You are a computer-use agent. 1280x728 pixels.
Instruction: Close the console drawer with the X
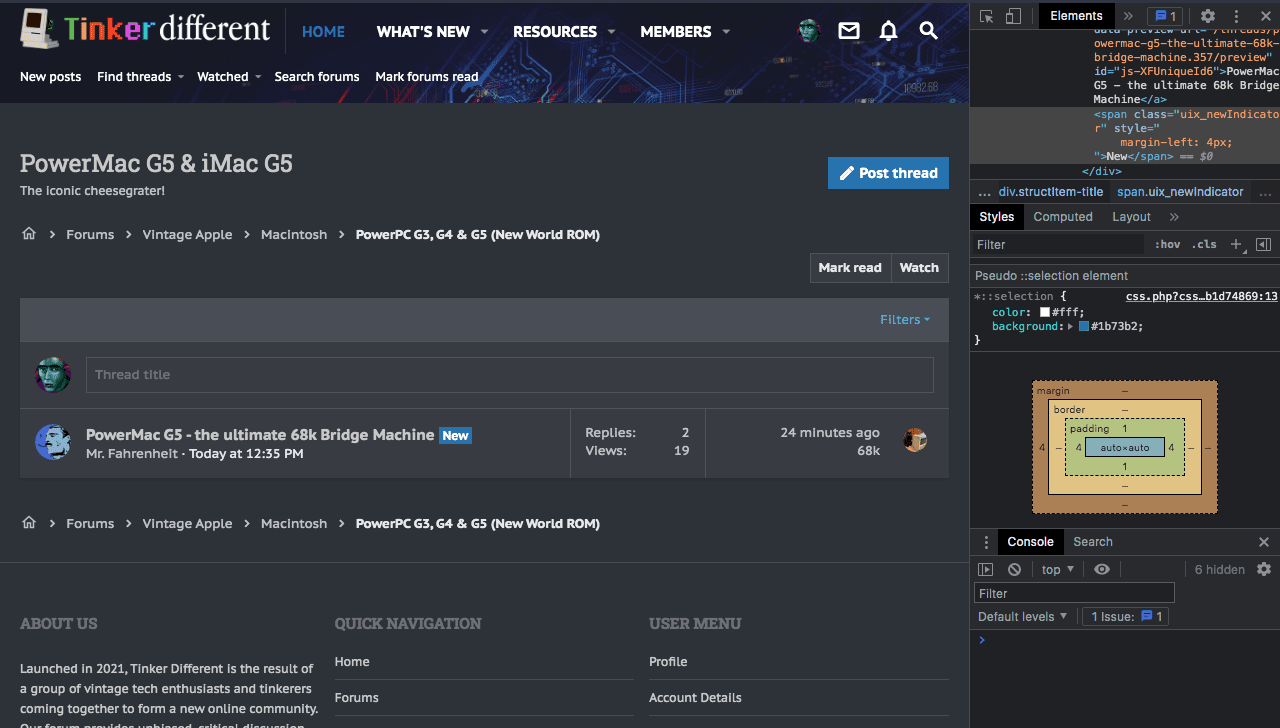pos(1264,542)
